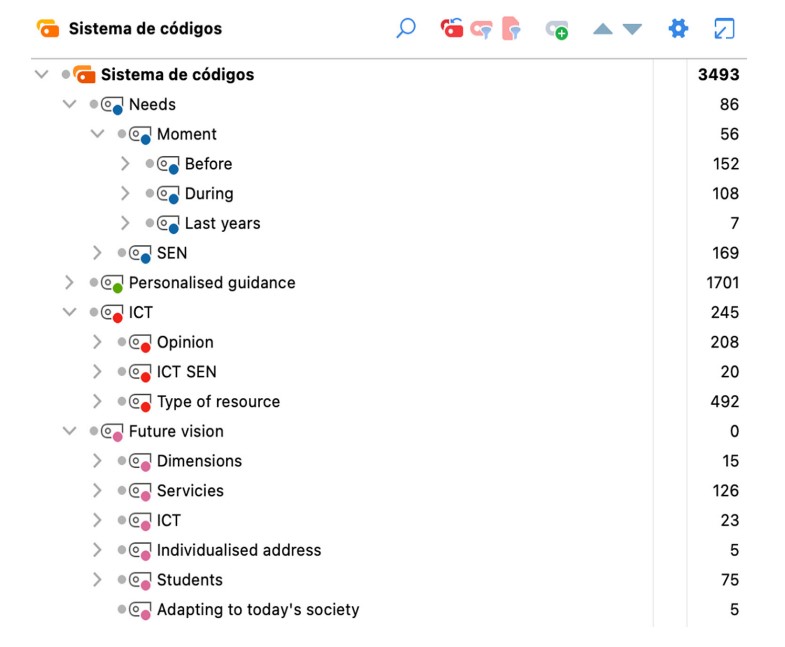Click the reset activations red code icon
Image resolution: width=785 pixels, height=647 pixels.
(452, 29)
